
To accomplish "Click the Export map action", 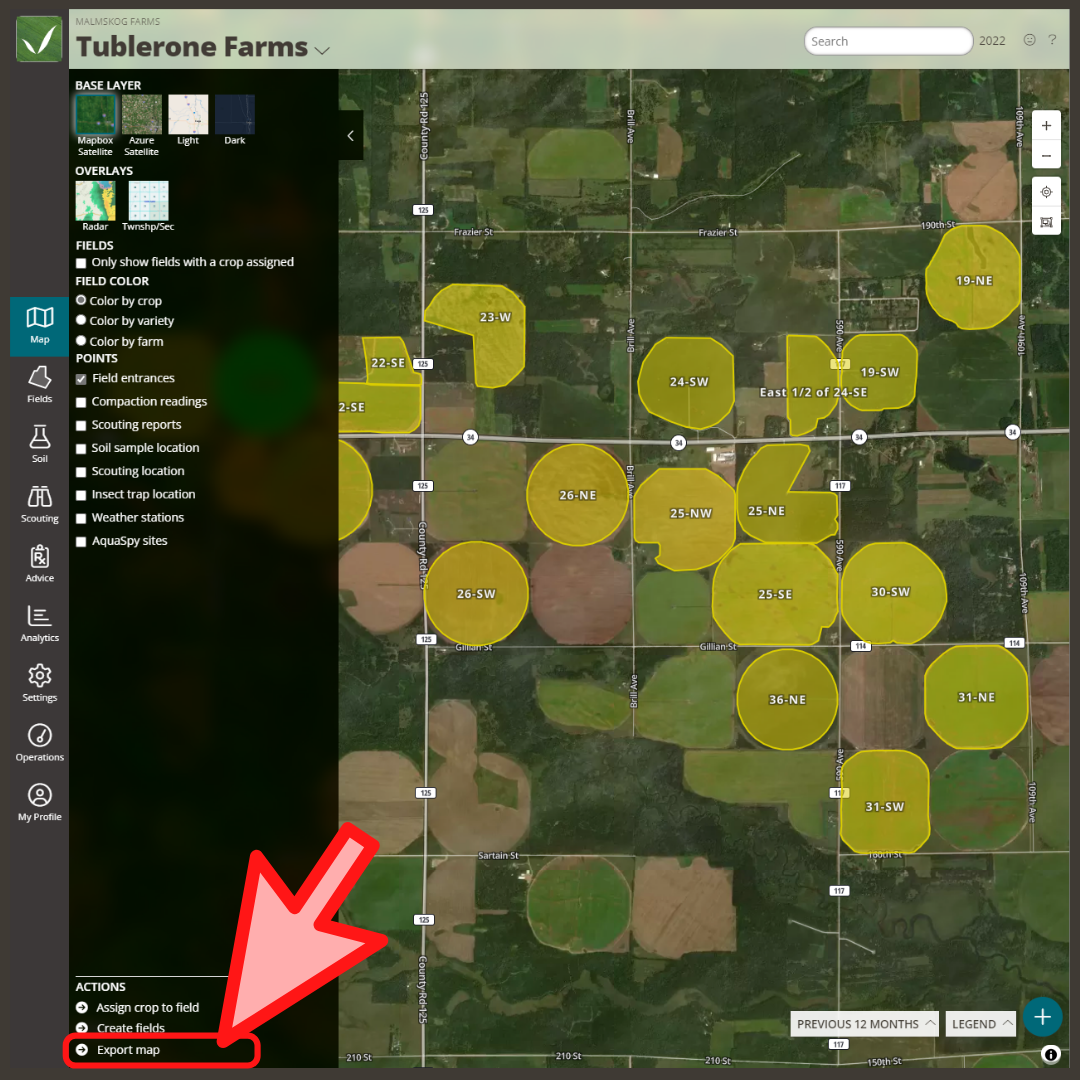I will click(x=128, y=1050).
